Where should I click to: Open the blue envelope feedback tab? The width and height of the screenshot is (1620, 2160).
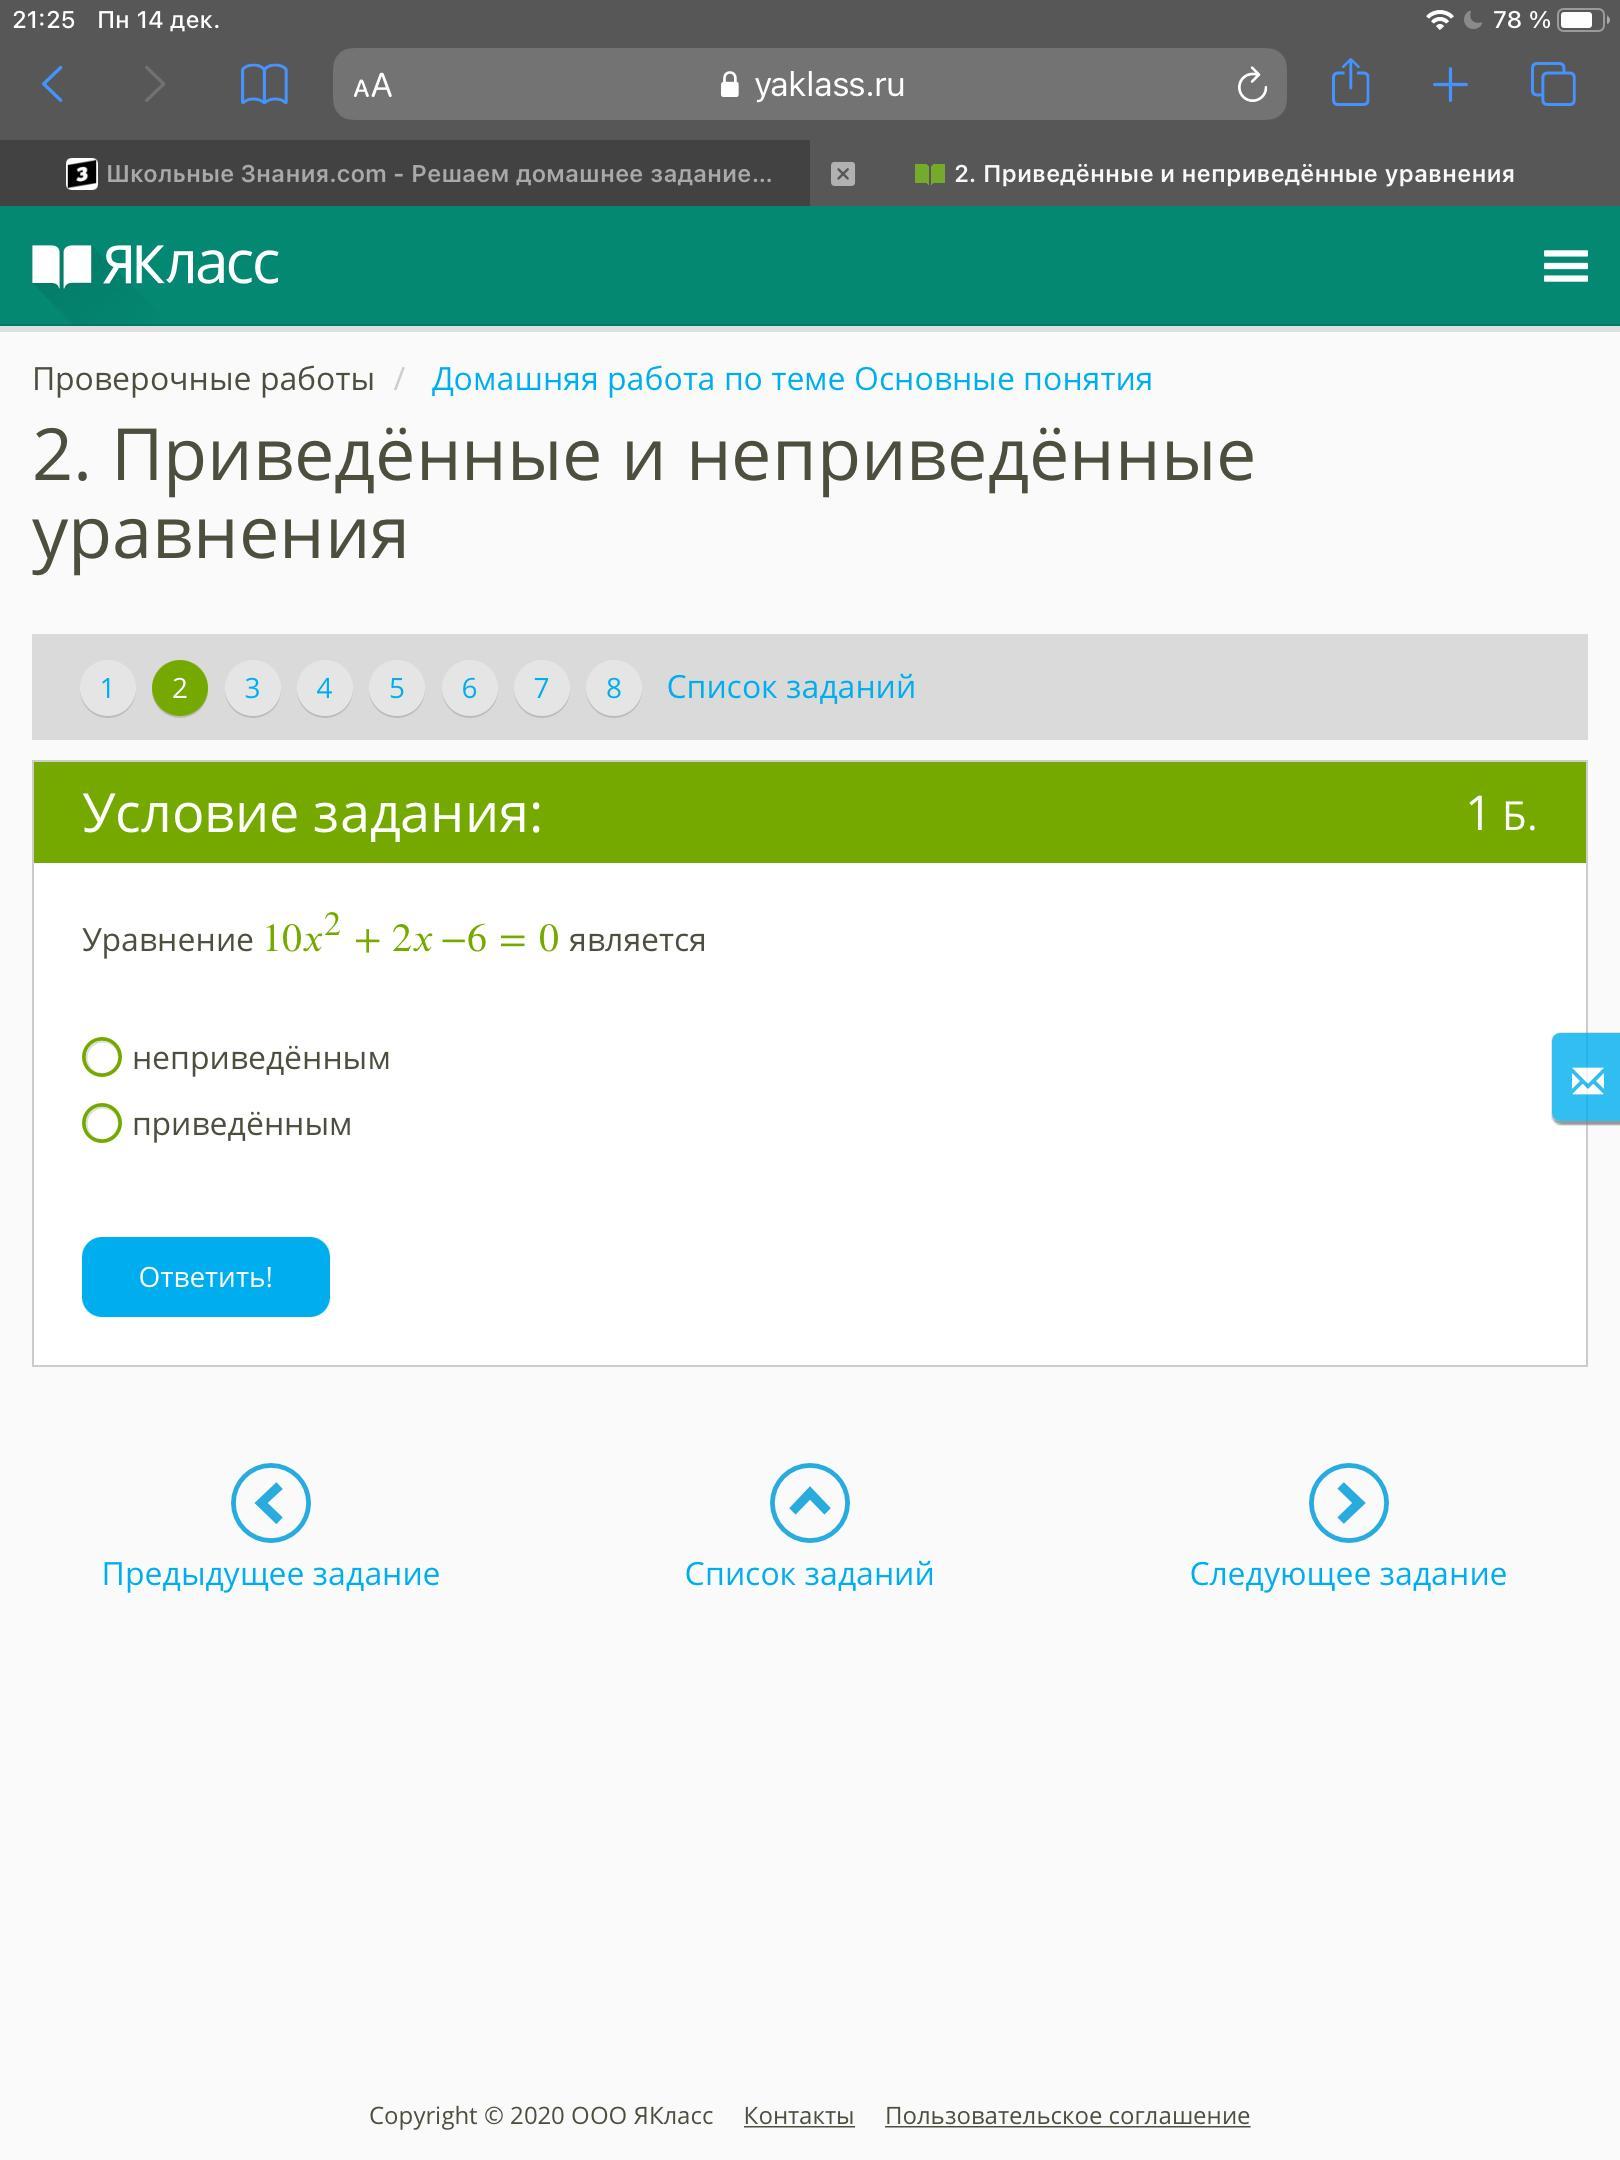(x=1586, y=1079)
